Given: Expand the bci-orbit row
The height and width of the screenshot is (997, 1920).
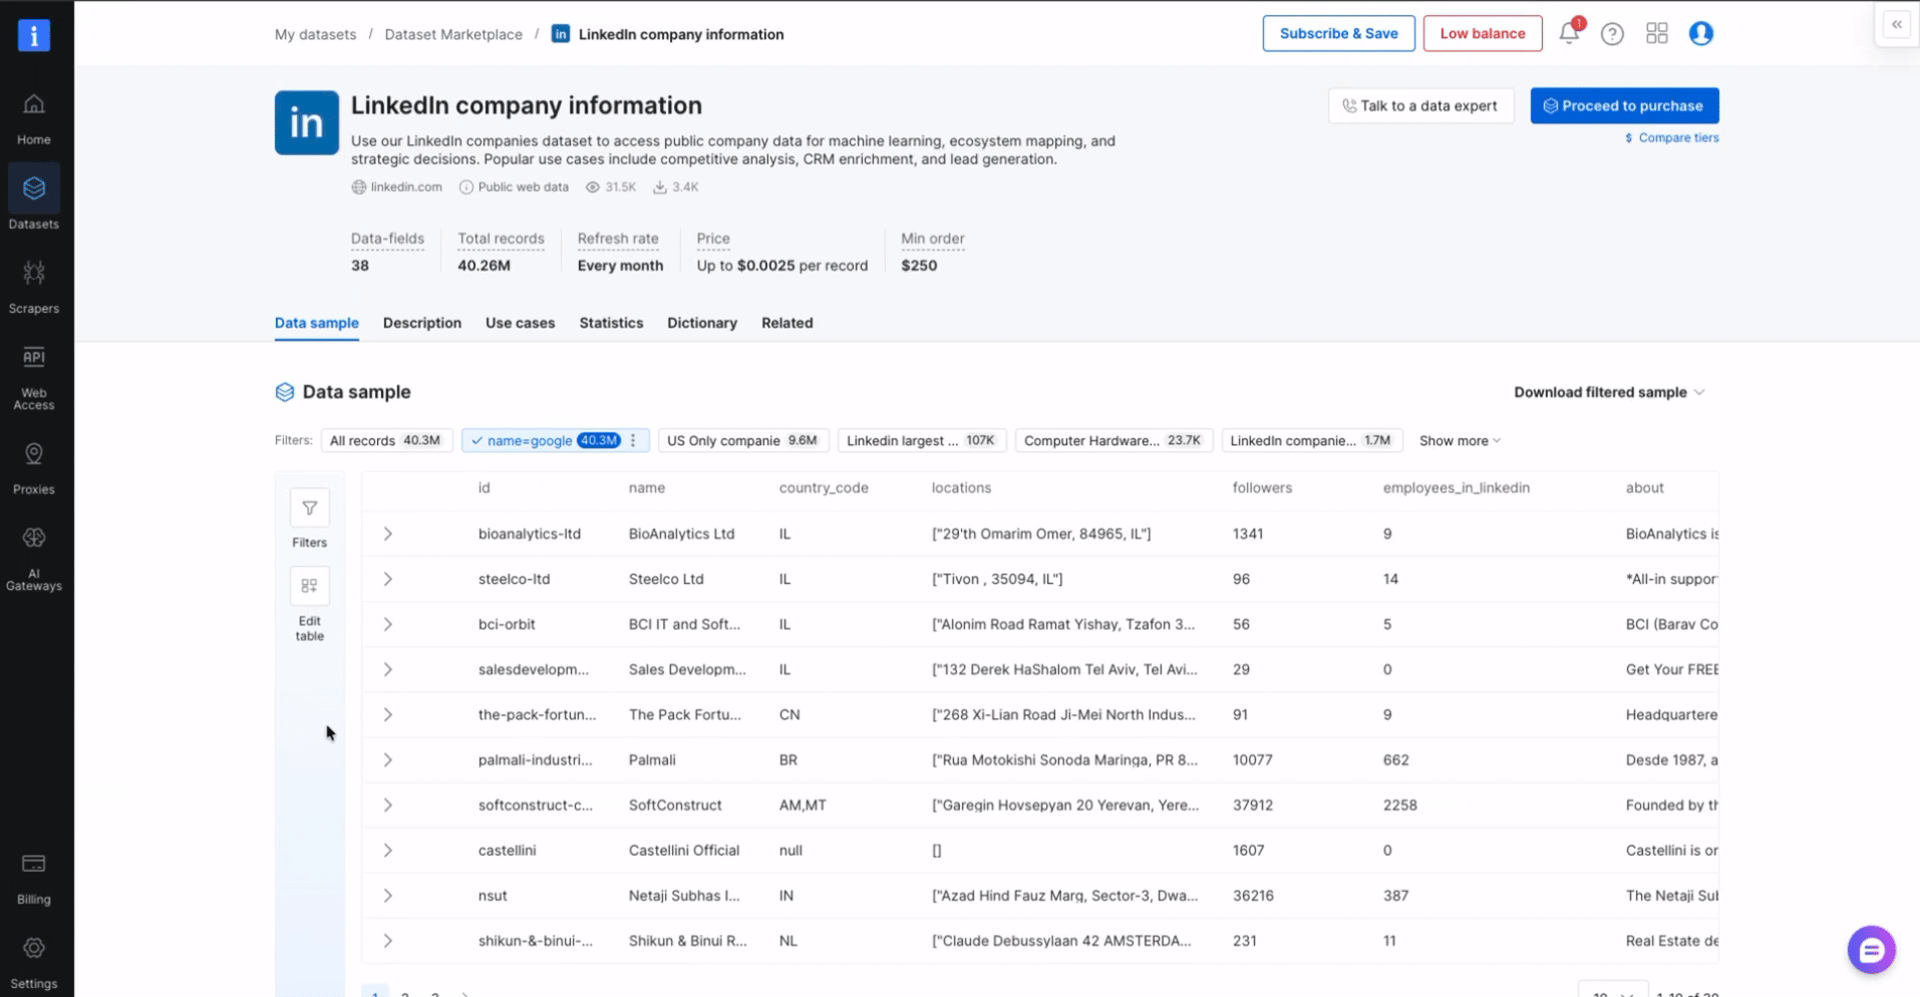Looking at the screenshot, I should (388, 624).
